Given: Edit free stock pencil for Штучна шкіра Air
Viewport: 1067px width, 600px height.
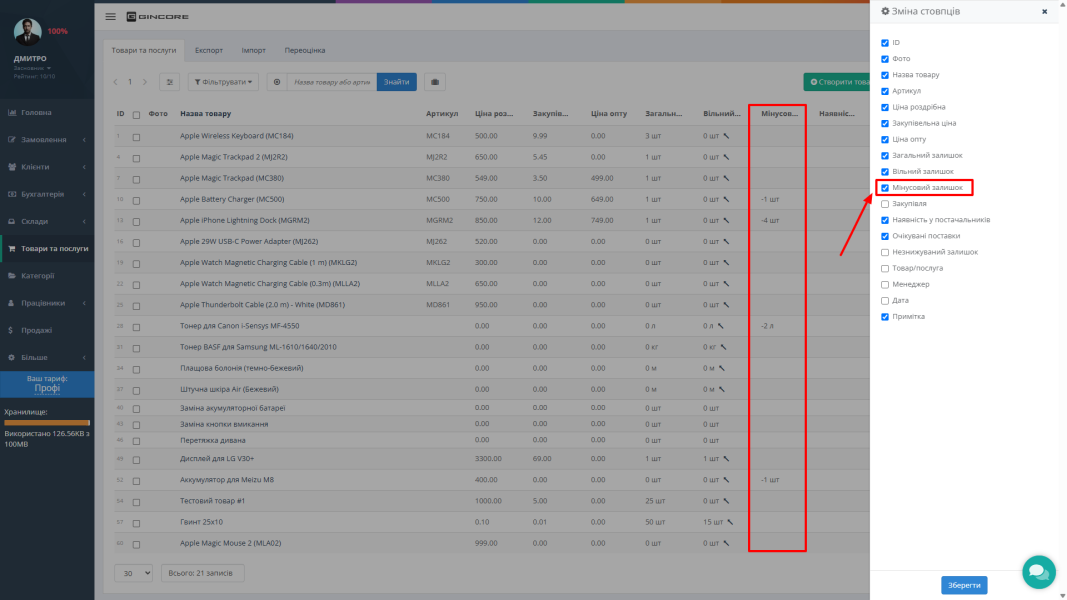Looking at the screenshot, I should (722, 390).
